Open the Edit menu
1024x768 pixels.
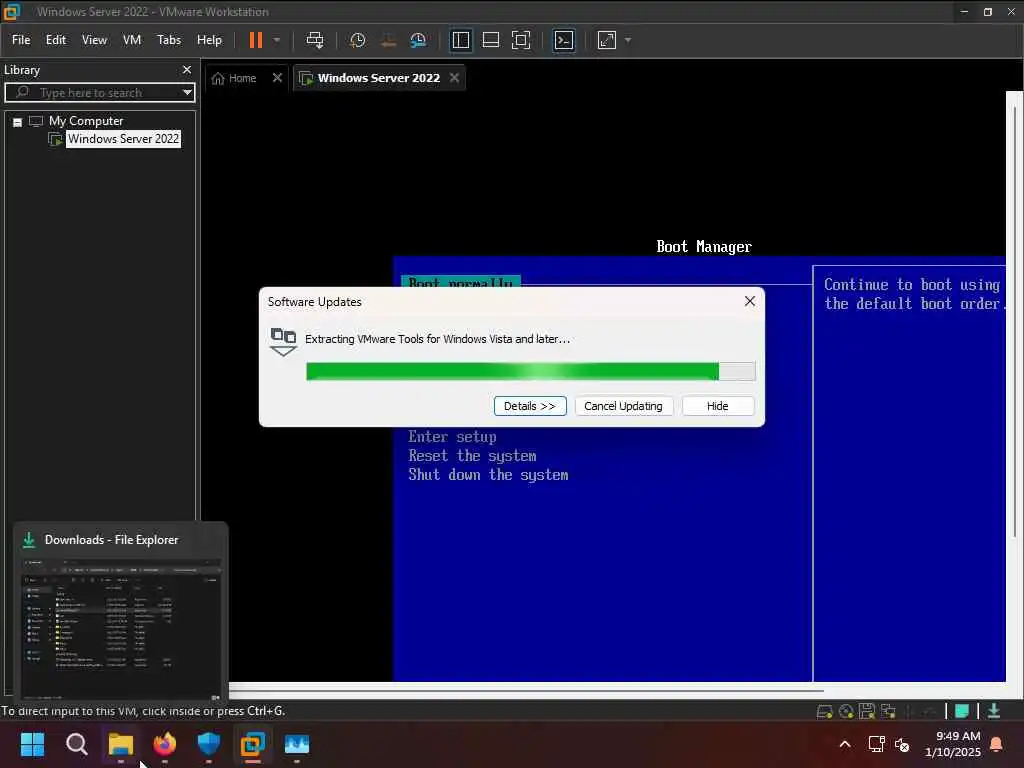(56, 40)
